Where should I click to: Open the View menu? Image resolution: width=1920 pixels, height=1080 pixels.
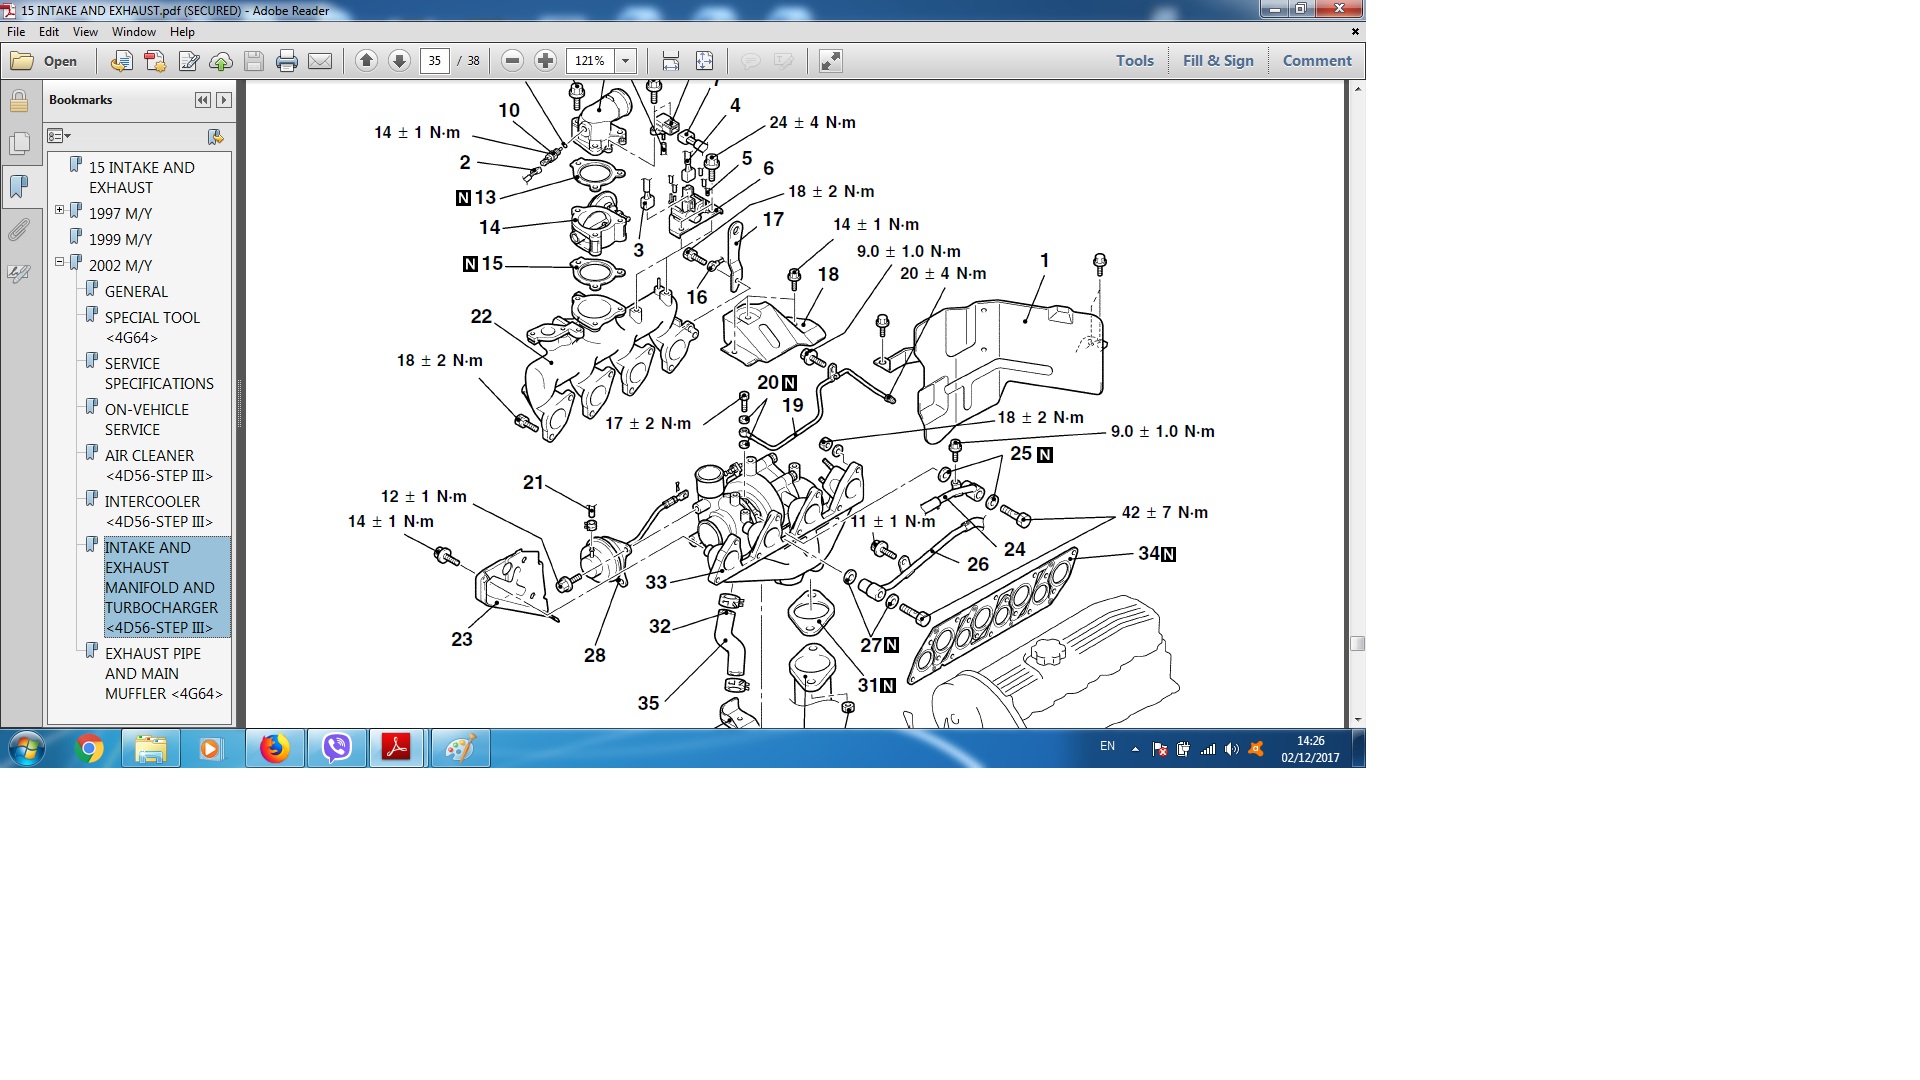[x=85, y=32]
